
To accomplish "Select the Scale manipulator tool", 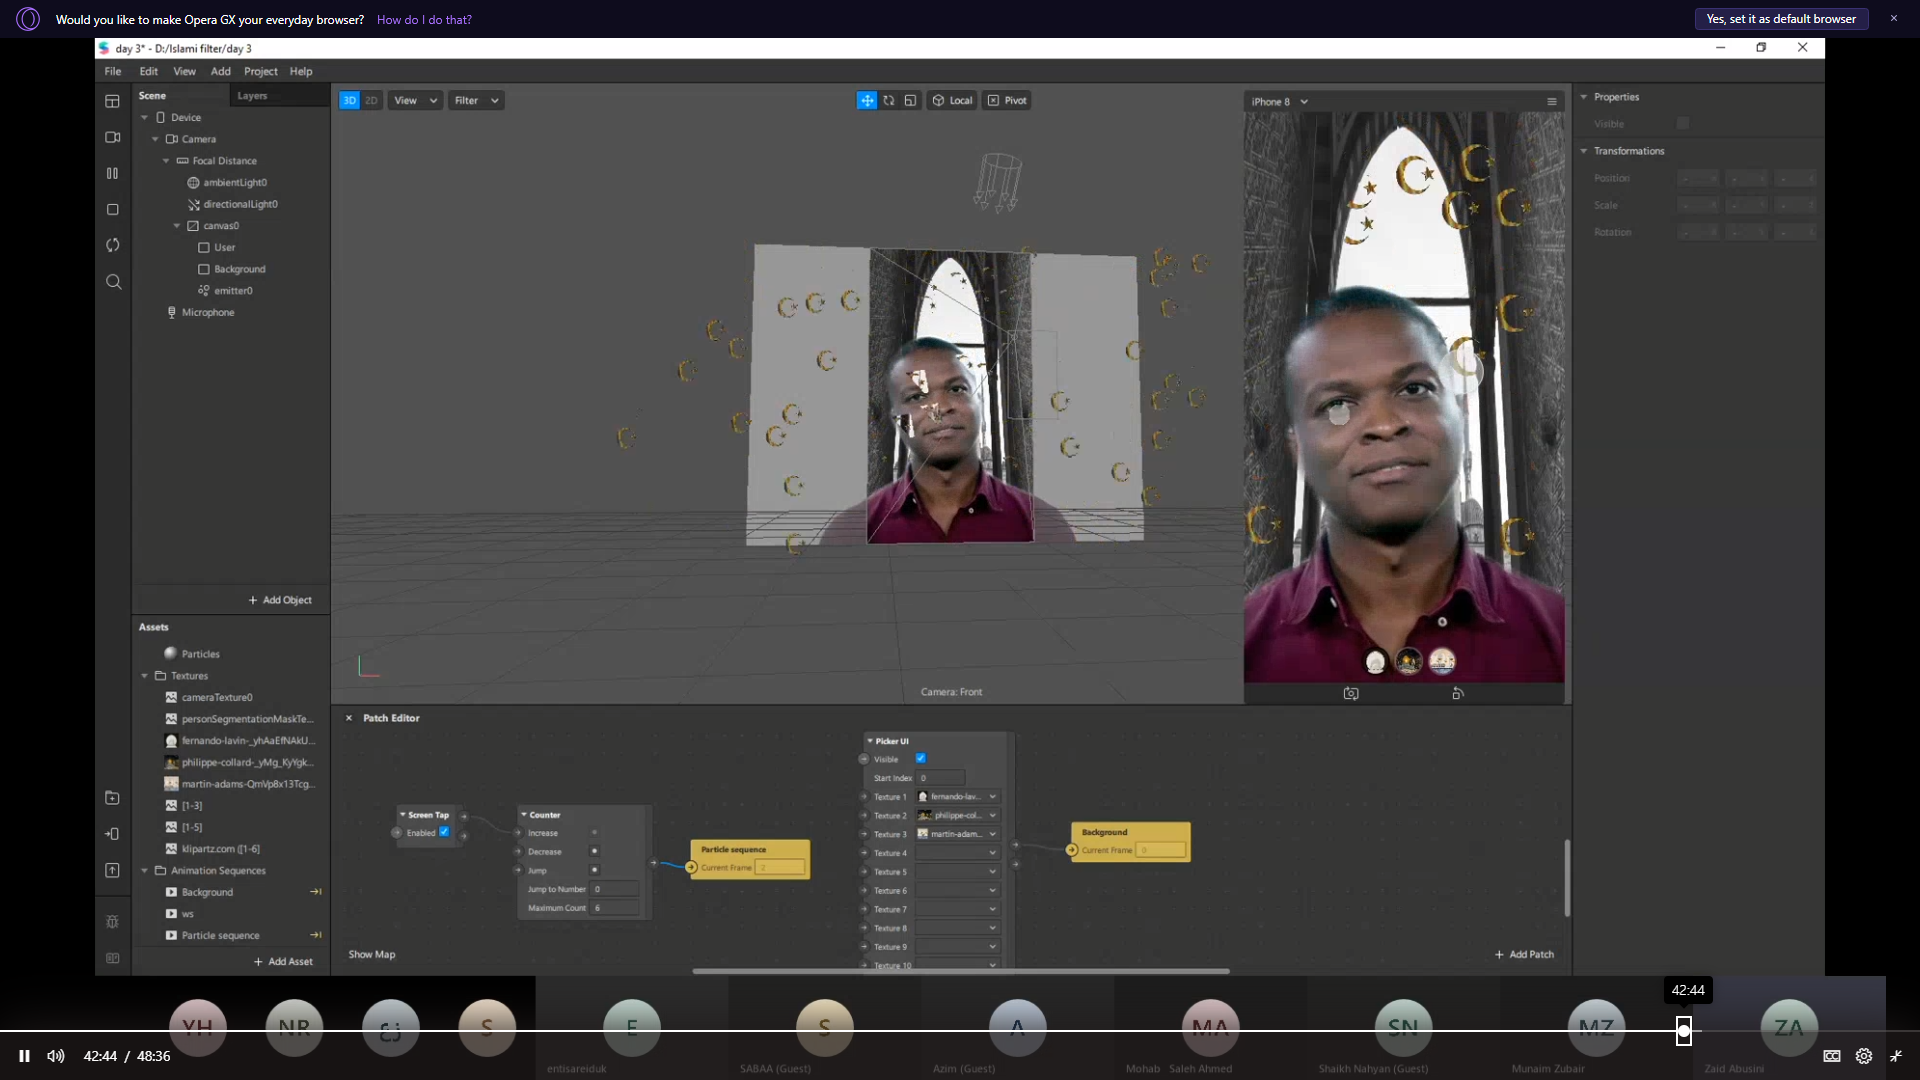I will (910, 100).
